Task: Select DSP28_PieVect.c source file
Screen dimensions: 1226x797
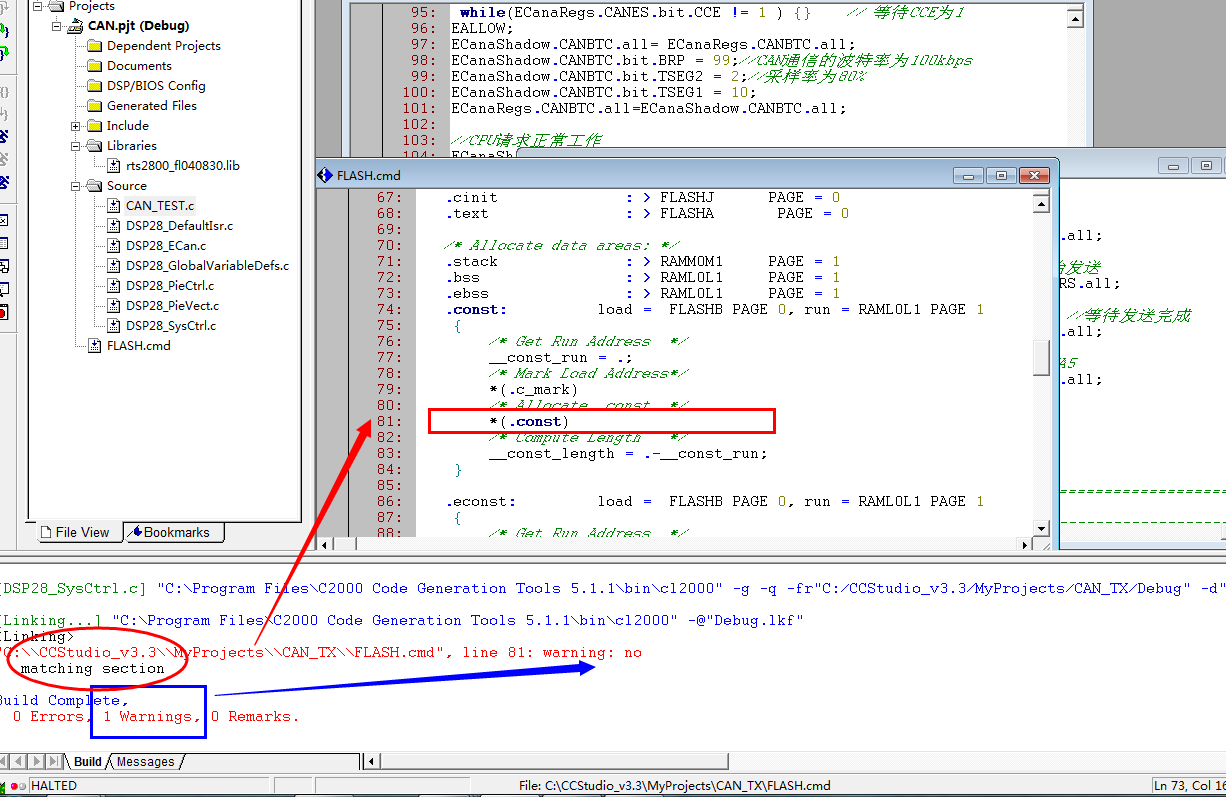Action: tap(172, 306)
